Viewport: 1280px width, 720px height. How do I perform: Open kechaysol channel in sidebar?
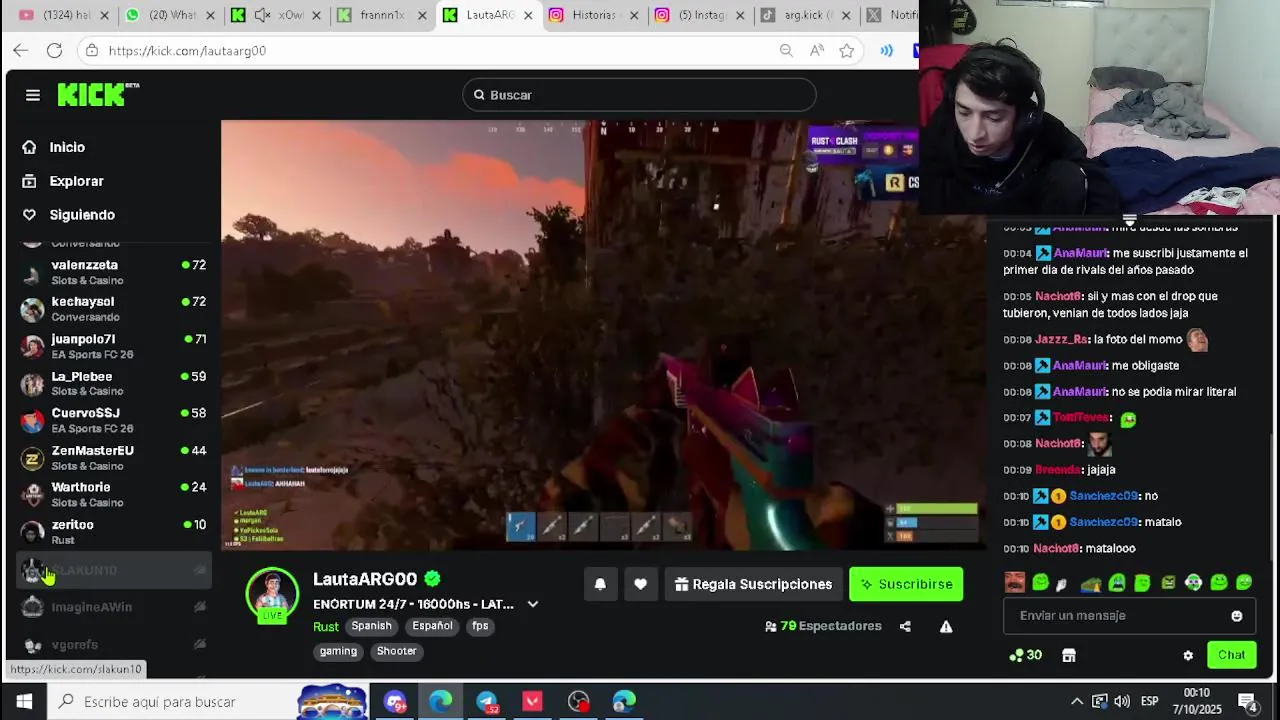(x=113, y=309)
